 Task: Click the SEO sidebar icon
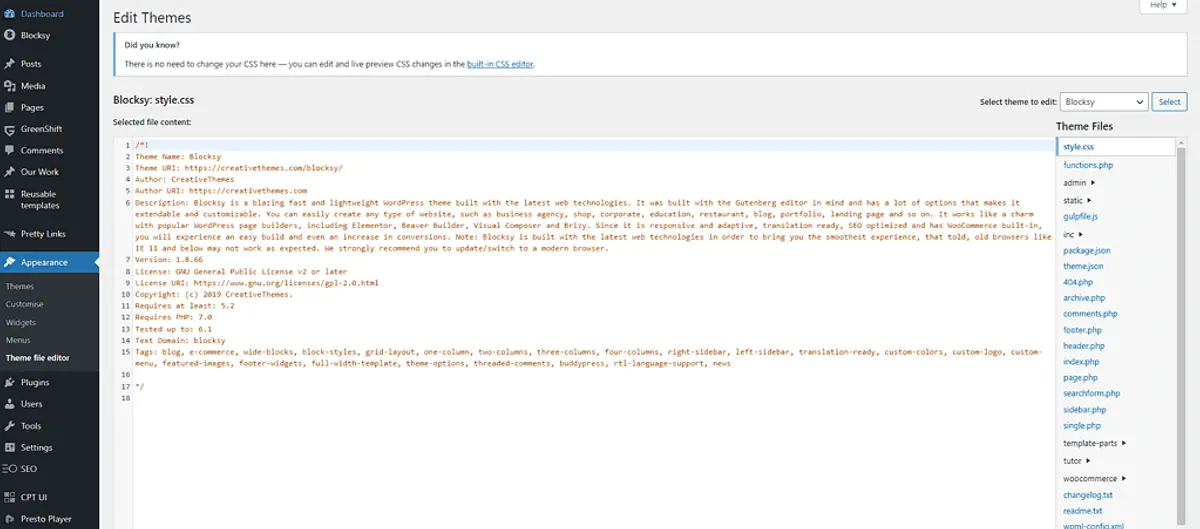10,469
